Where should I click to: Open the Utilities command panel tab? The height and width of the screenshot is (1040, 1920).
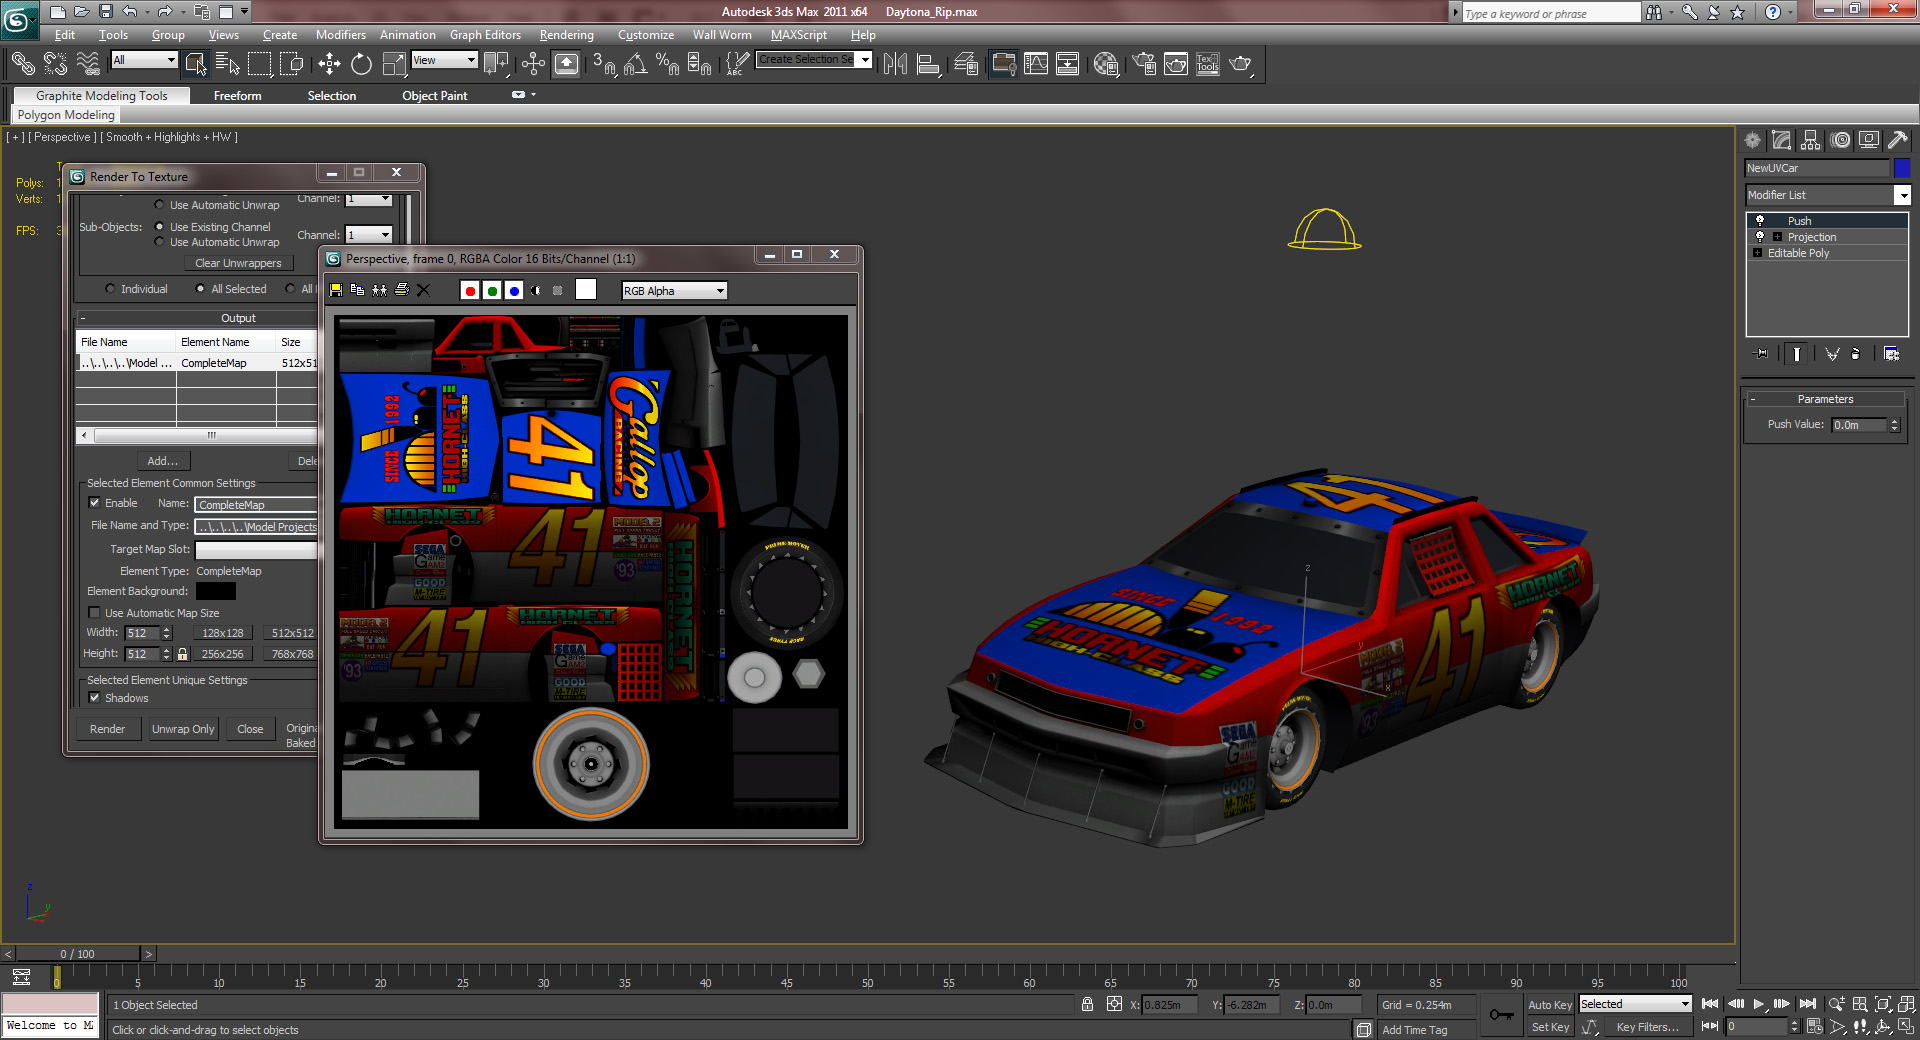point(1897,140)
